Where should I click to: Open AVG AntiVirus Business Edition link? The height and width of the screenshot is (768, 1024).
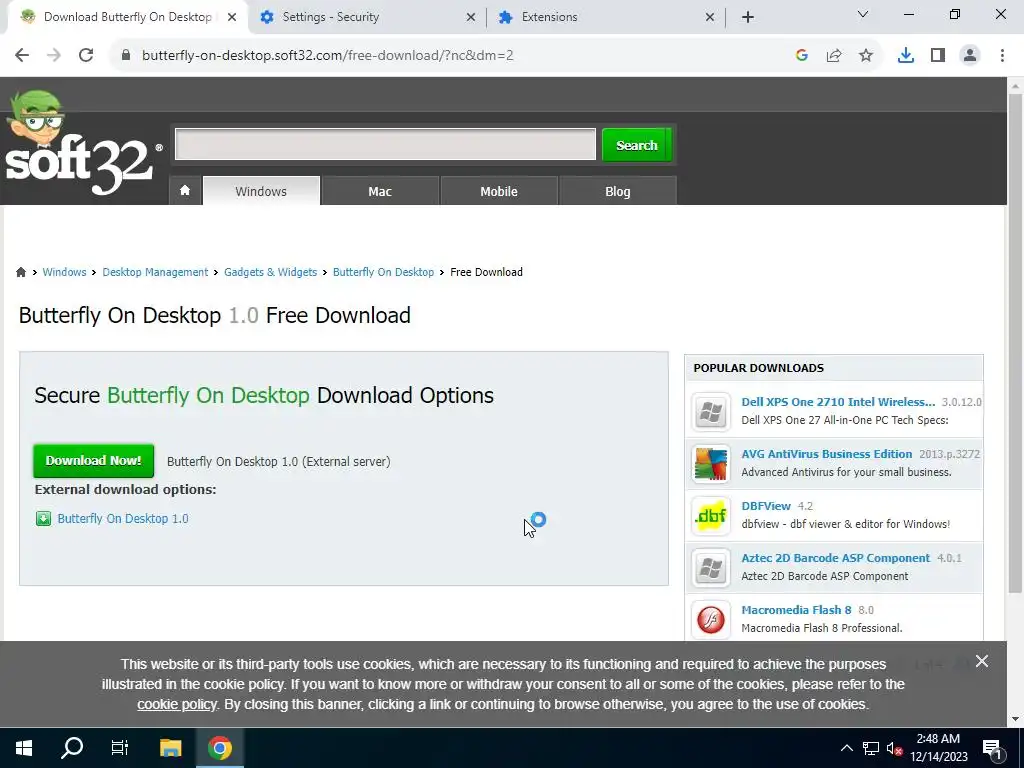[x=827, y=454]
